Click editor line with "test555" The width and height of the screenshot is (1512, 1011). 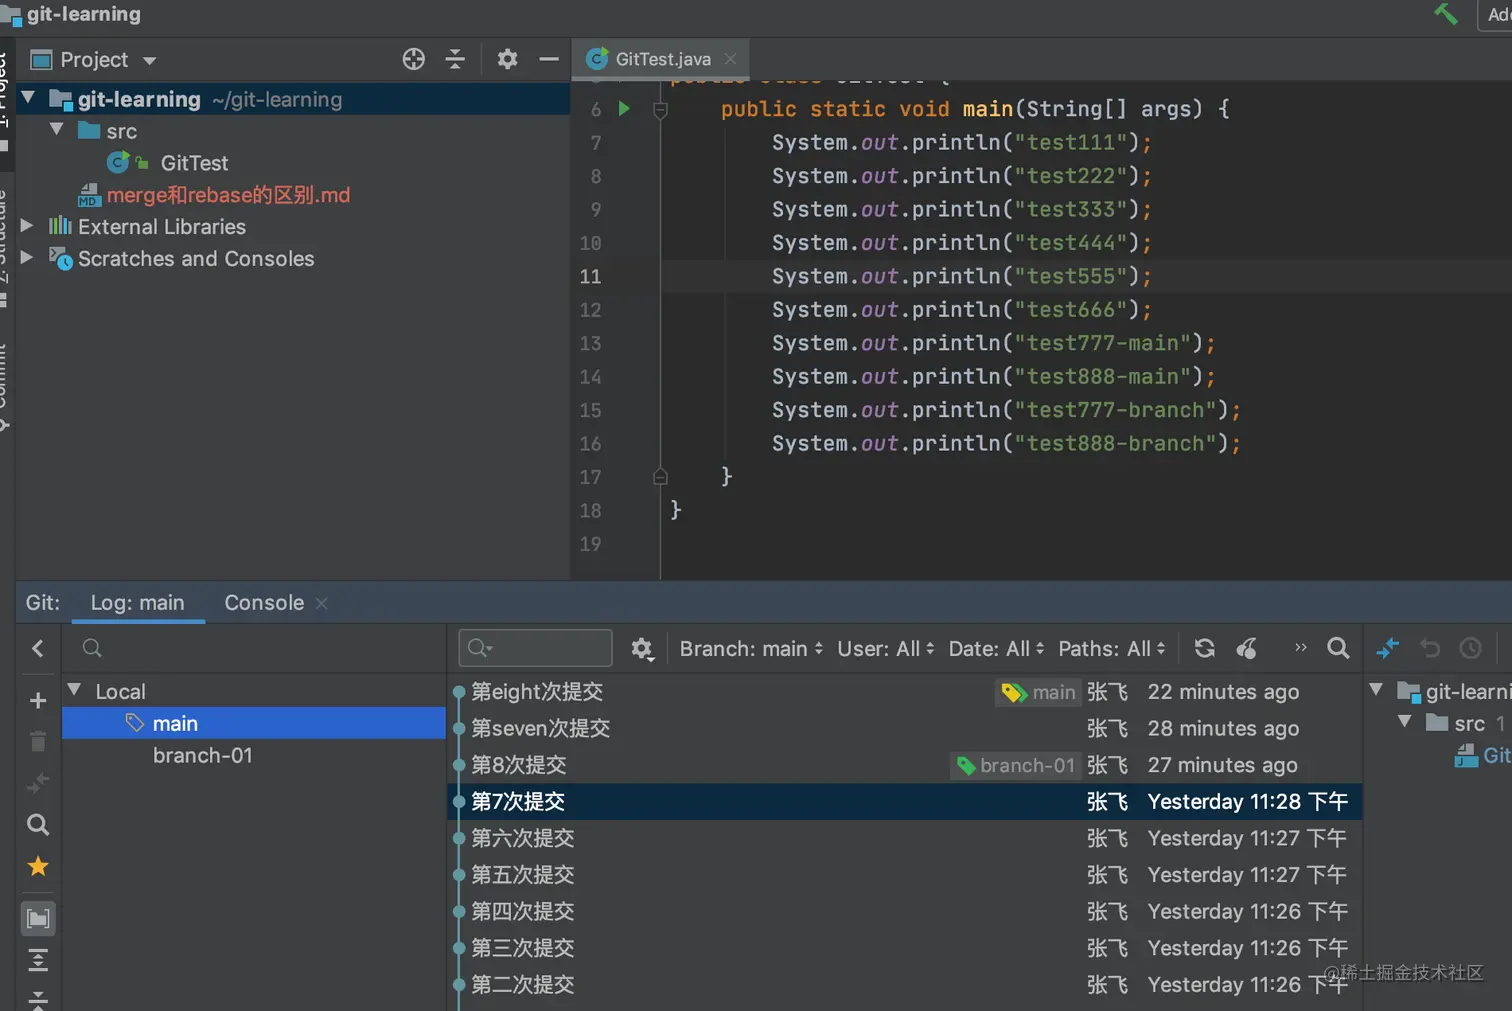click(1086, 276)
